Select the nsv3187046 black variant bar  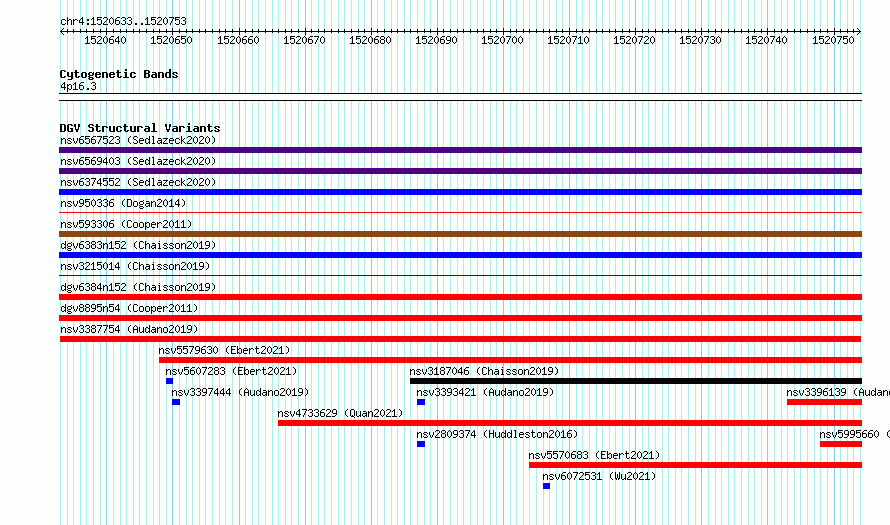[x=636, y=381]
